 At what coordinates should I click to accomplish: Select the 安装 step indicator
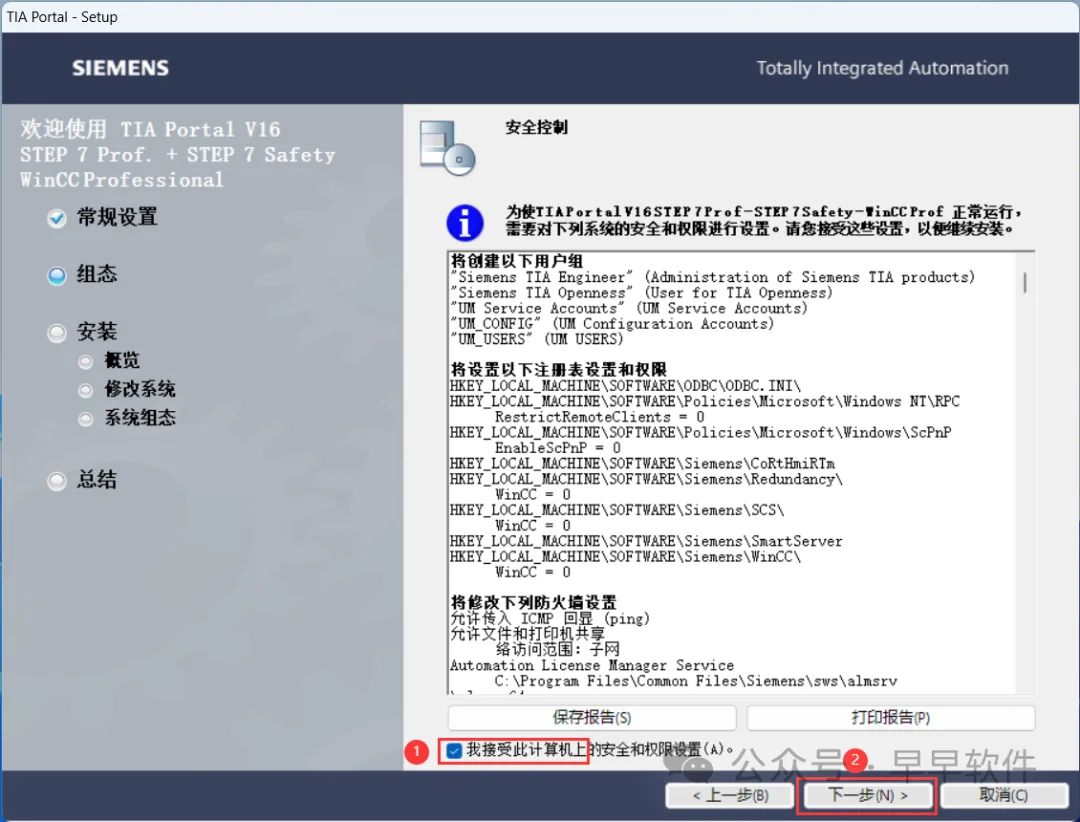(x=57, y=333)
